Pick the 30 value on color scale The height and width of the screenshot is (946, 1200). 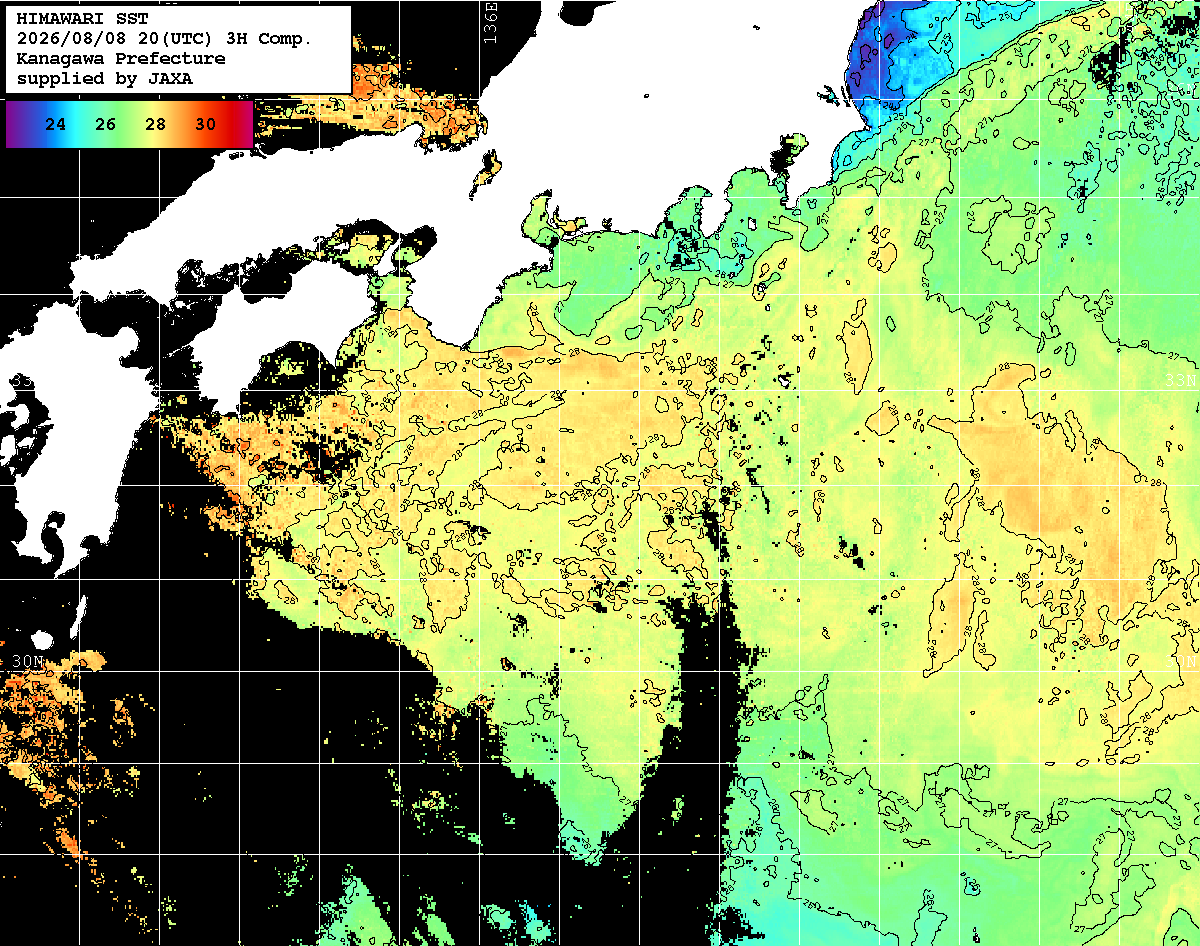pos(206,124)
